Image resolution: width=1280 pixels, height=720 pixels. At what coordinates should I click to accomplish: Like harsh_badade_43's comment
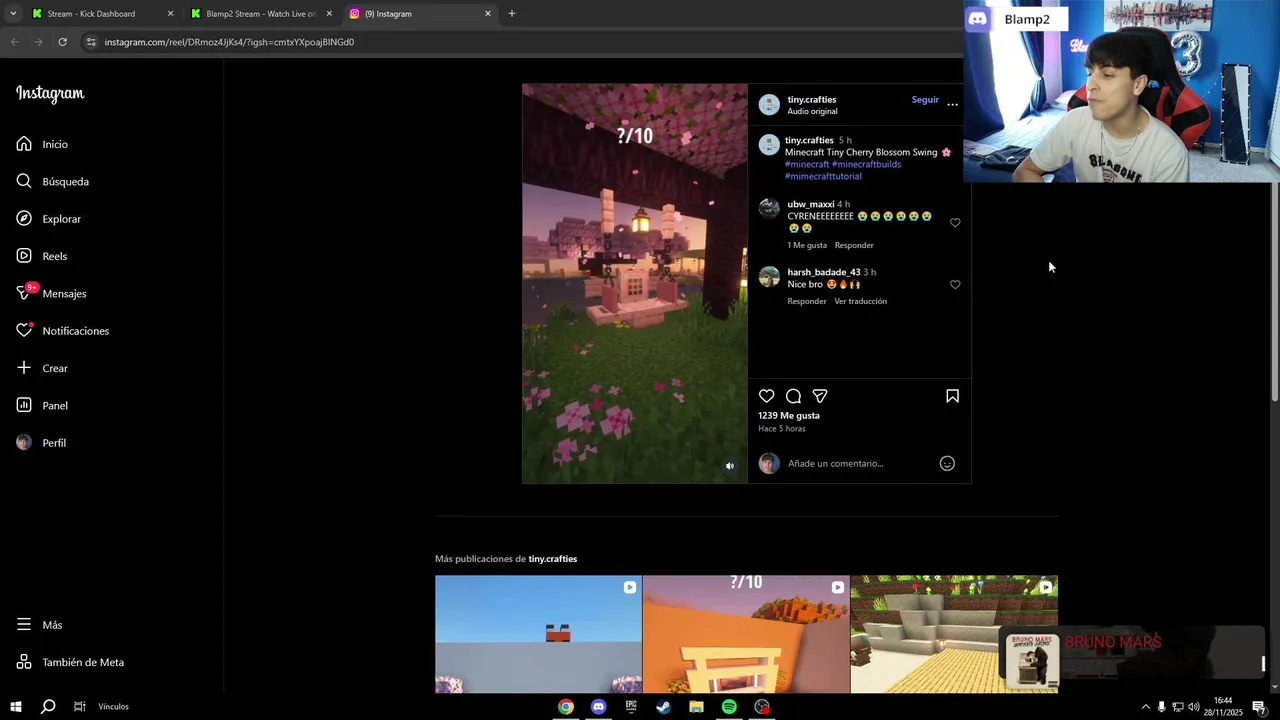coord(955,285)
